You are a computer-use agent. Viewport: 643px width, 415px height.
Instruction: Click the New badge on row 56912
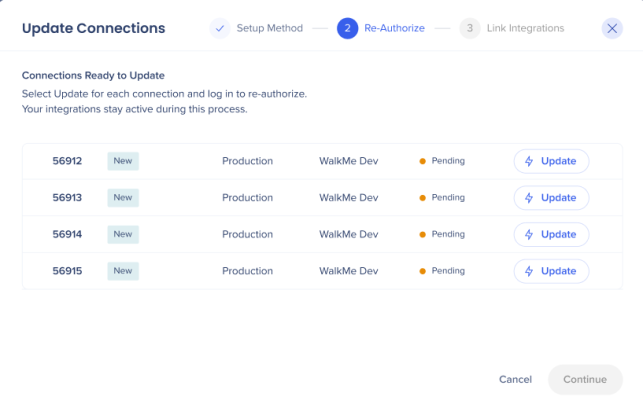click(x=123, y=161)
